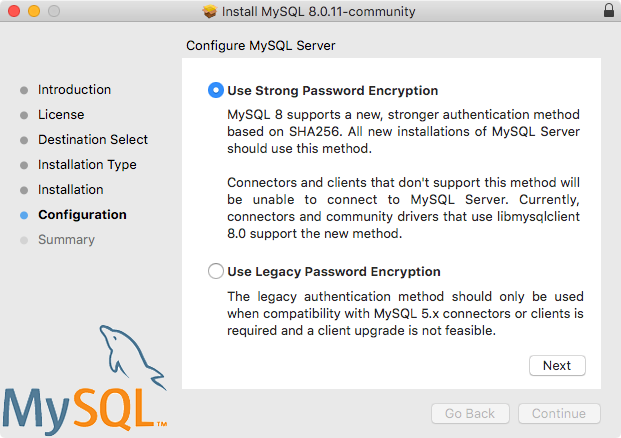Select Use Strong Password Encryption option

[216, 90]
